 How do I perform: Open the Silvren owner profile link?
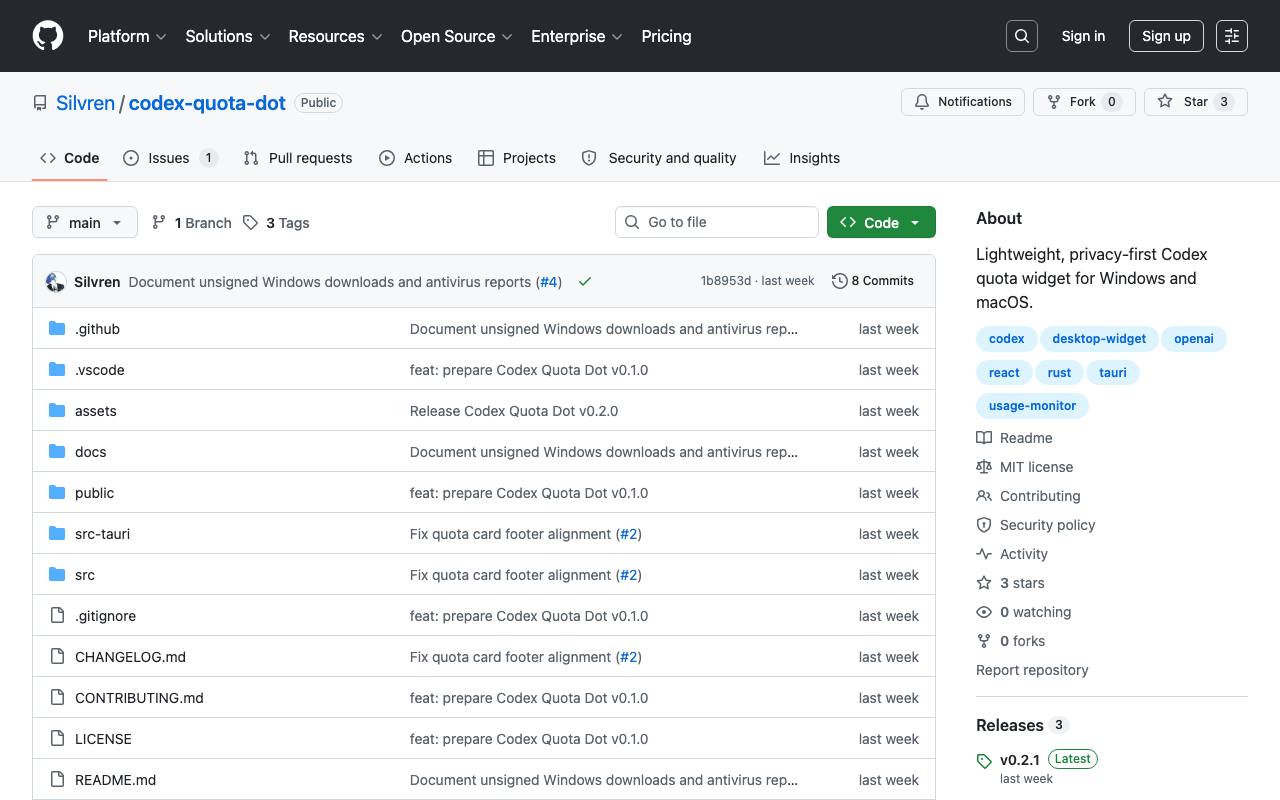click(86, 103)
